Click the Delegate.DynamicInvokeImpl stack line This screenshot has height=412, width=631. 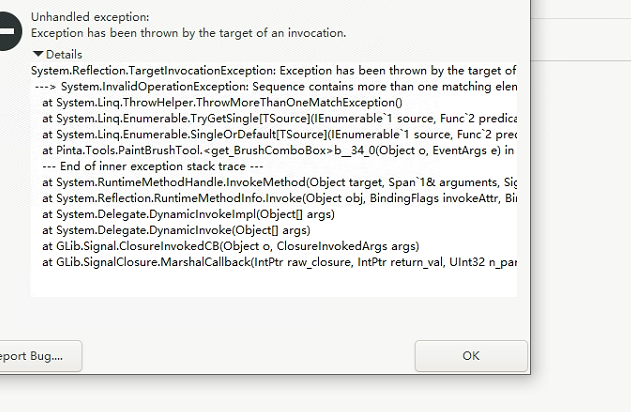[188, 214]
